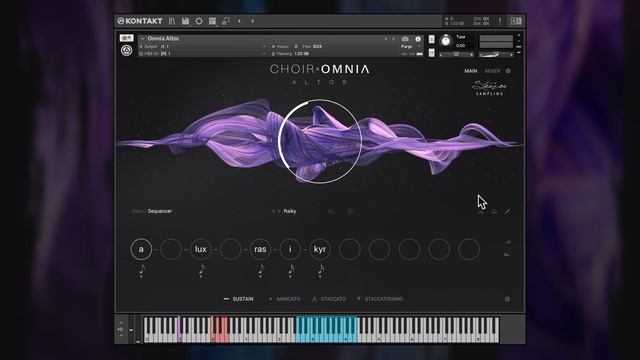The height and width of the screenshot is (360, 640).
Task: Click the round Native Instruments badge icon
Action: pos(127,51)
